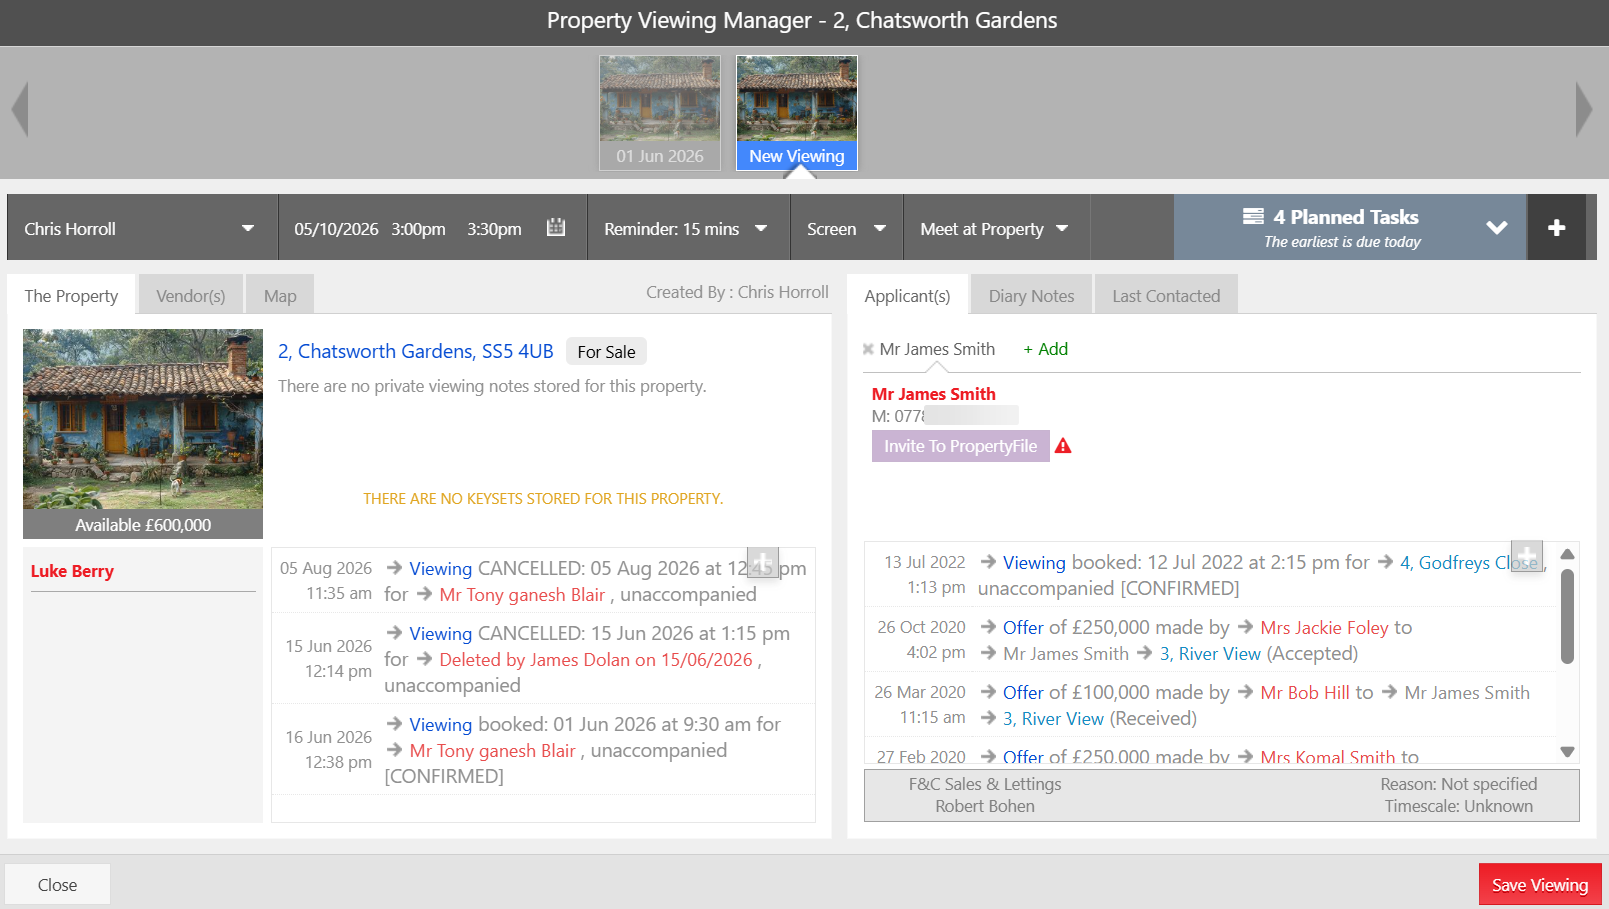Viewport: 1609px width, 909px height.
Task: Expand the 4 Planned Tasks chevron
Action: pyautogui.click(x=1497, y=228)
